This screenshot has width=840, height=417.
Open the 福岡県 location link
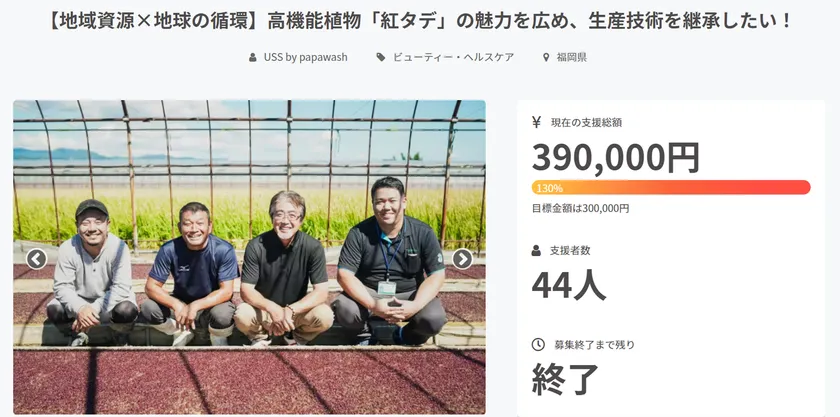point(572,57)
